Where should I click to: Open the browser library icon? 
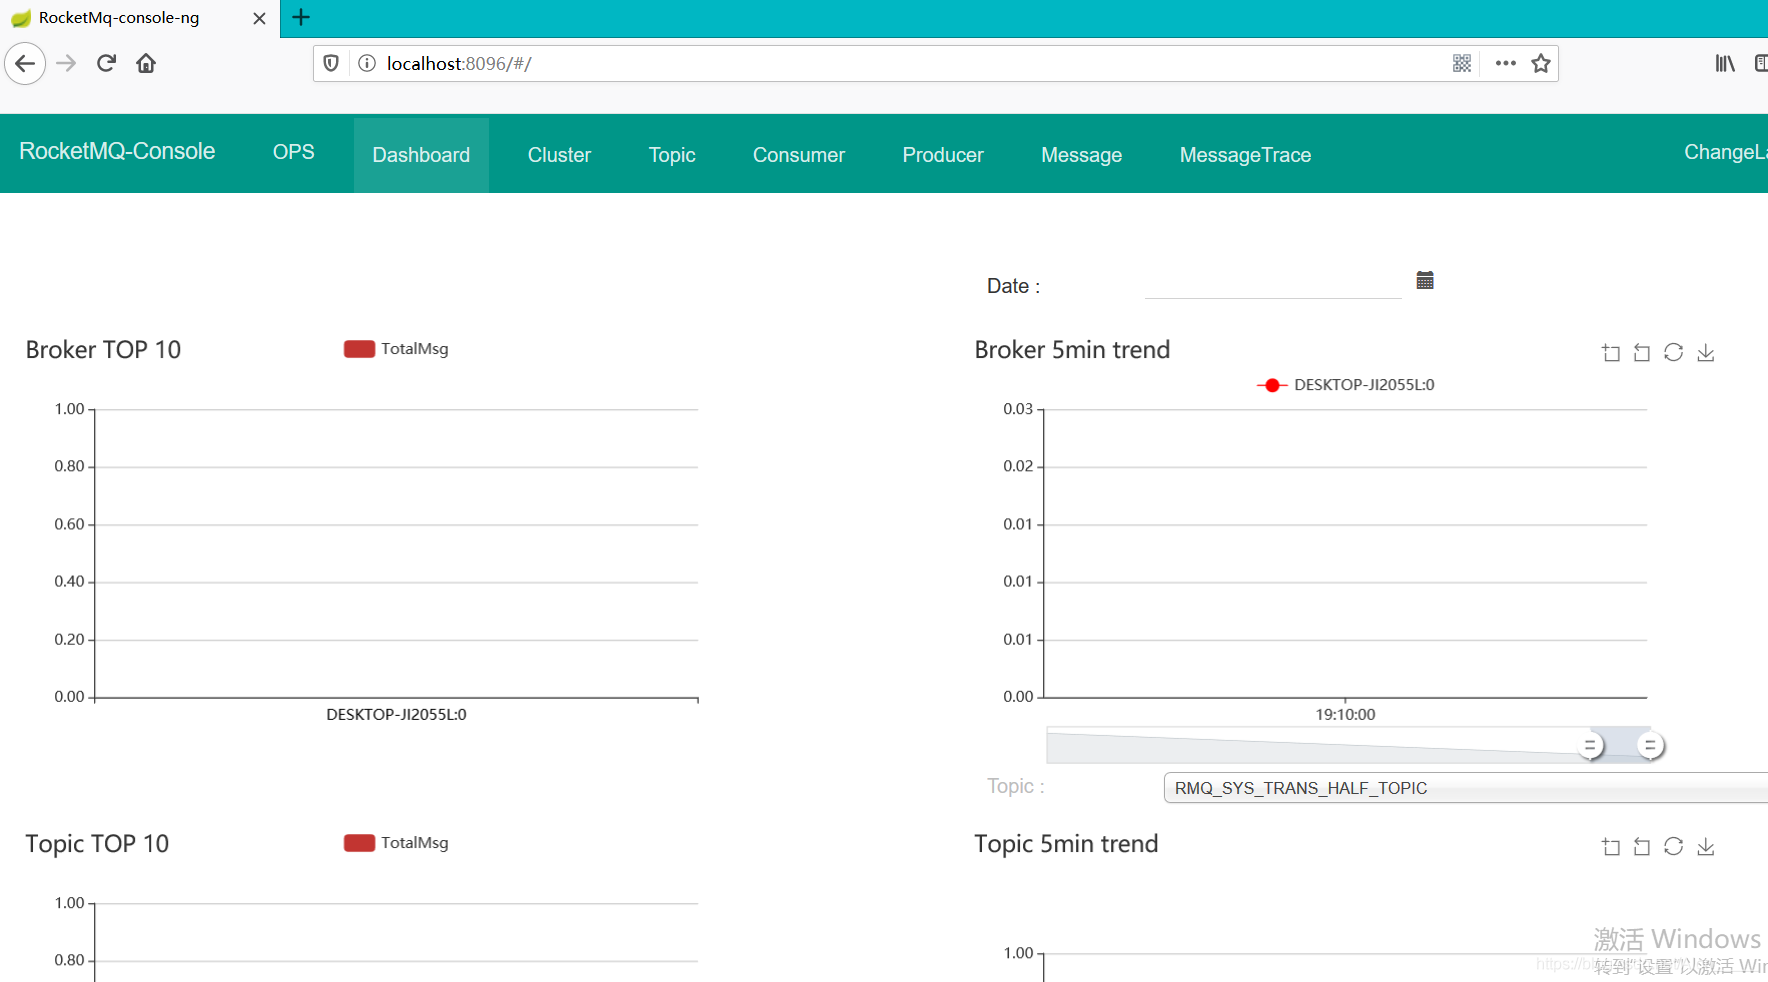[x=1725, y=64]
